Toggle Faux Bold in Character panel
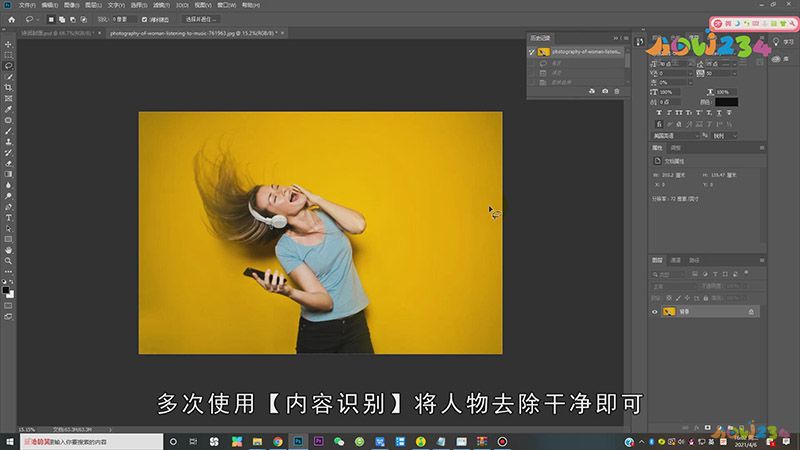This screenshot has width=800, height=450. coord(659,113)
